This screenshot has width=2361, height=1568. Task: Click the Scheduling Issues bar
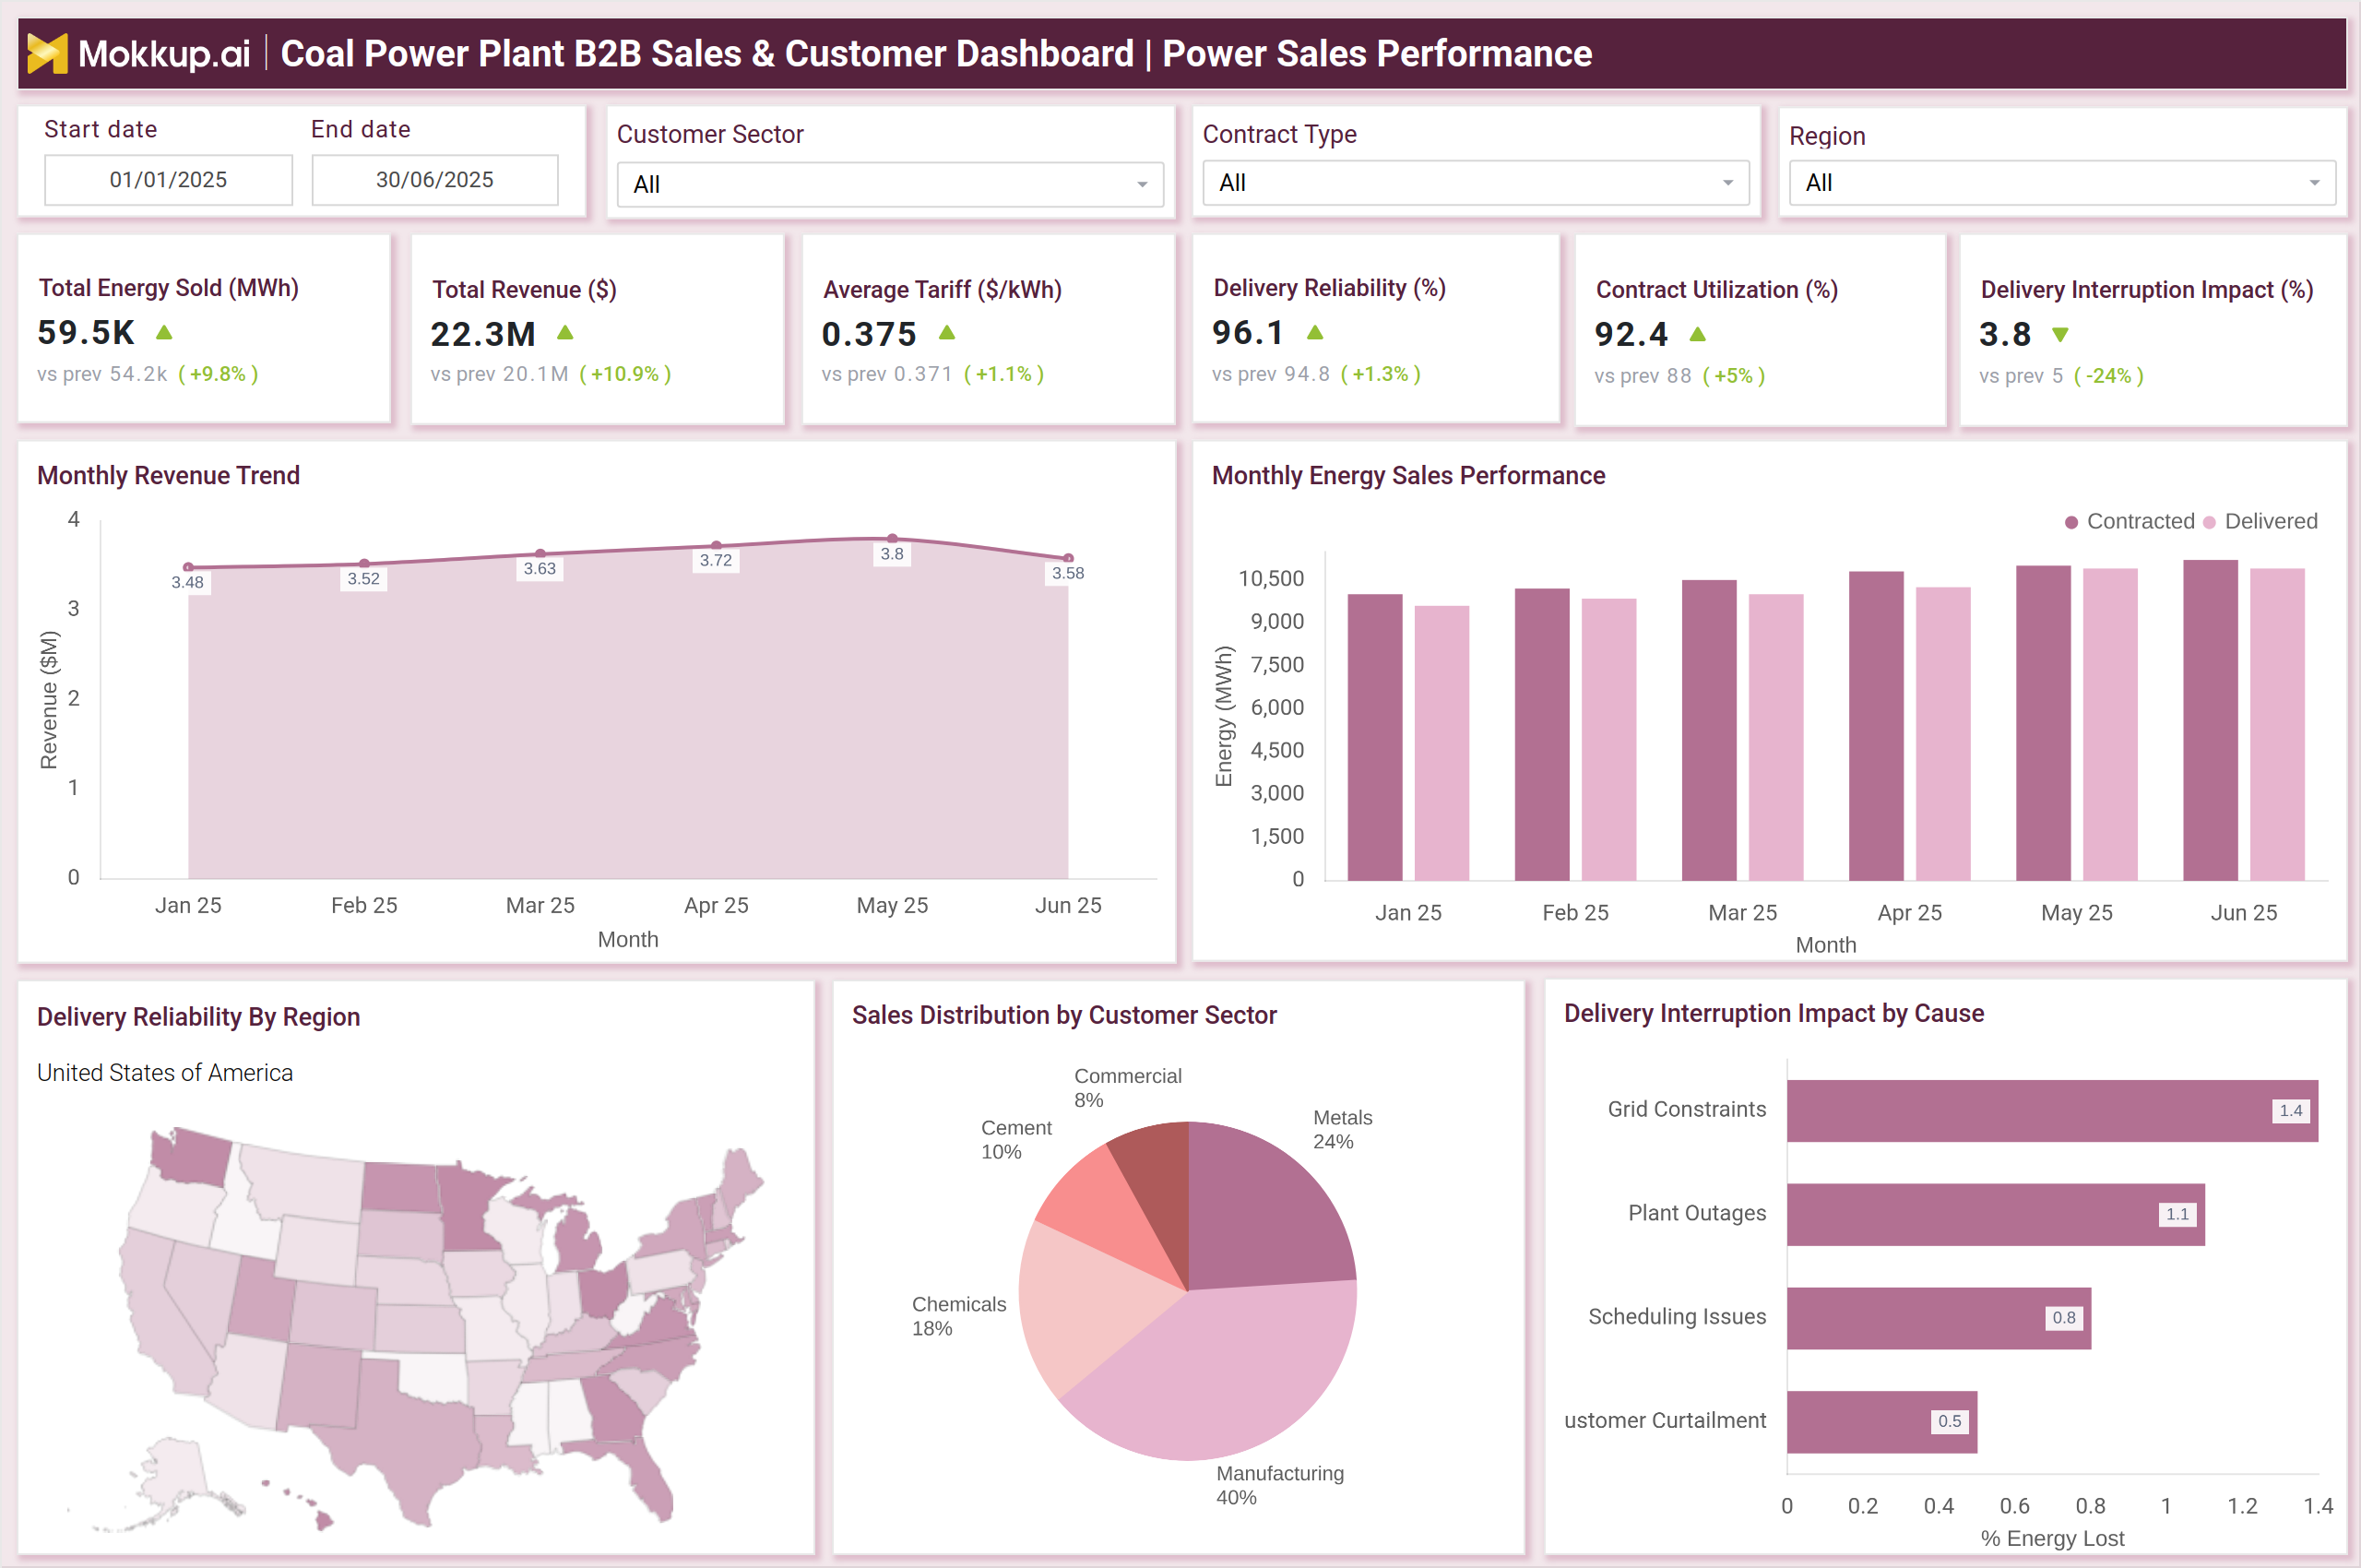point(1939,1318)
